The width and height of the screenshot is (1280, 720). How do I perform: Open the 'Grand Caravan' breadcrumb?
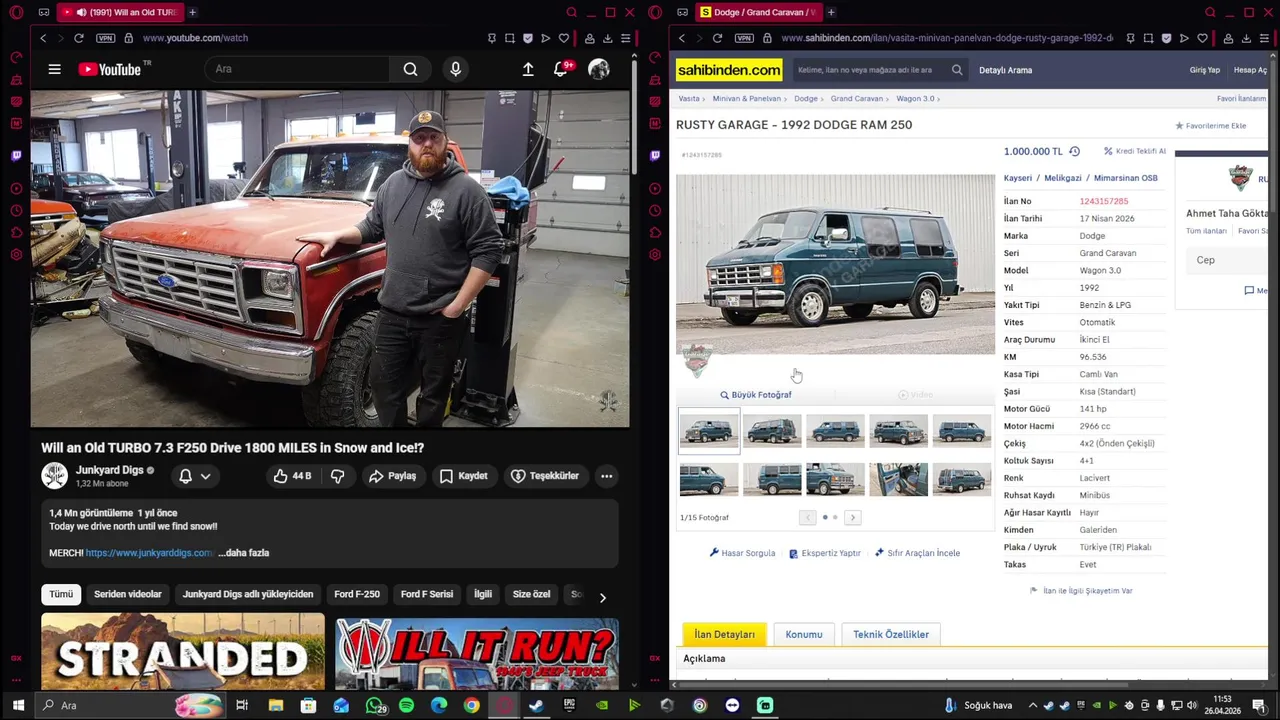click(857, 99)
